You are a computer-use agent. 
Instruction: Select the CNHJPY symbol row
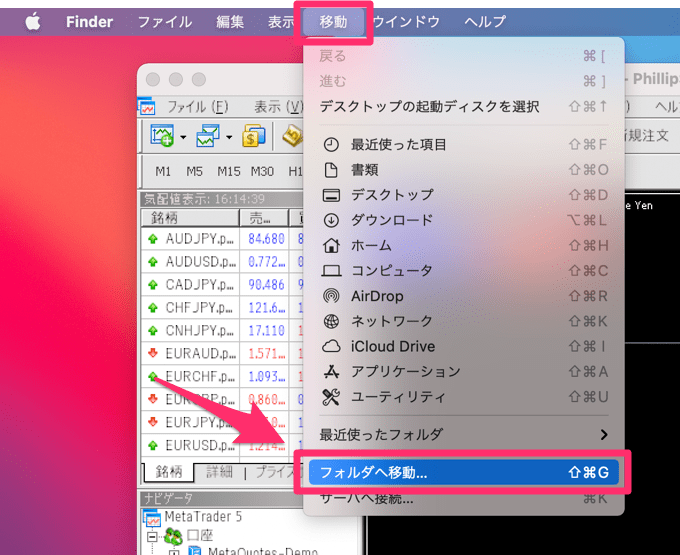click(222, 331)
